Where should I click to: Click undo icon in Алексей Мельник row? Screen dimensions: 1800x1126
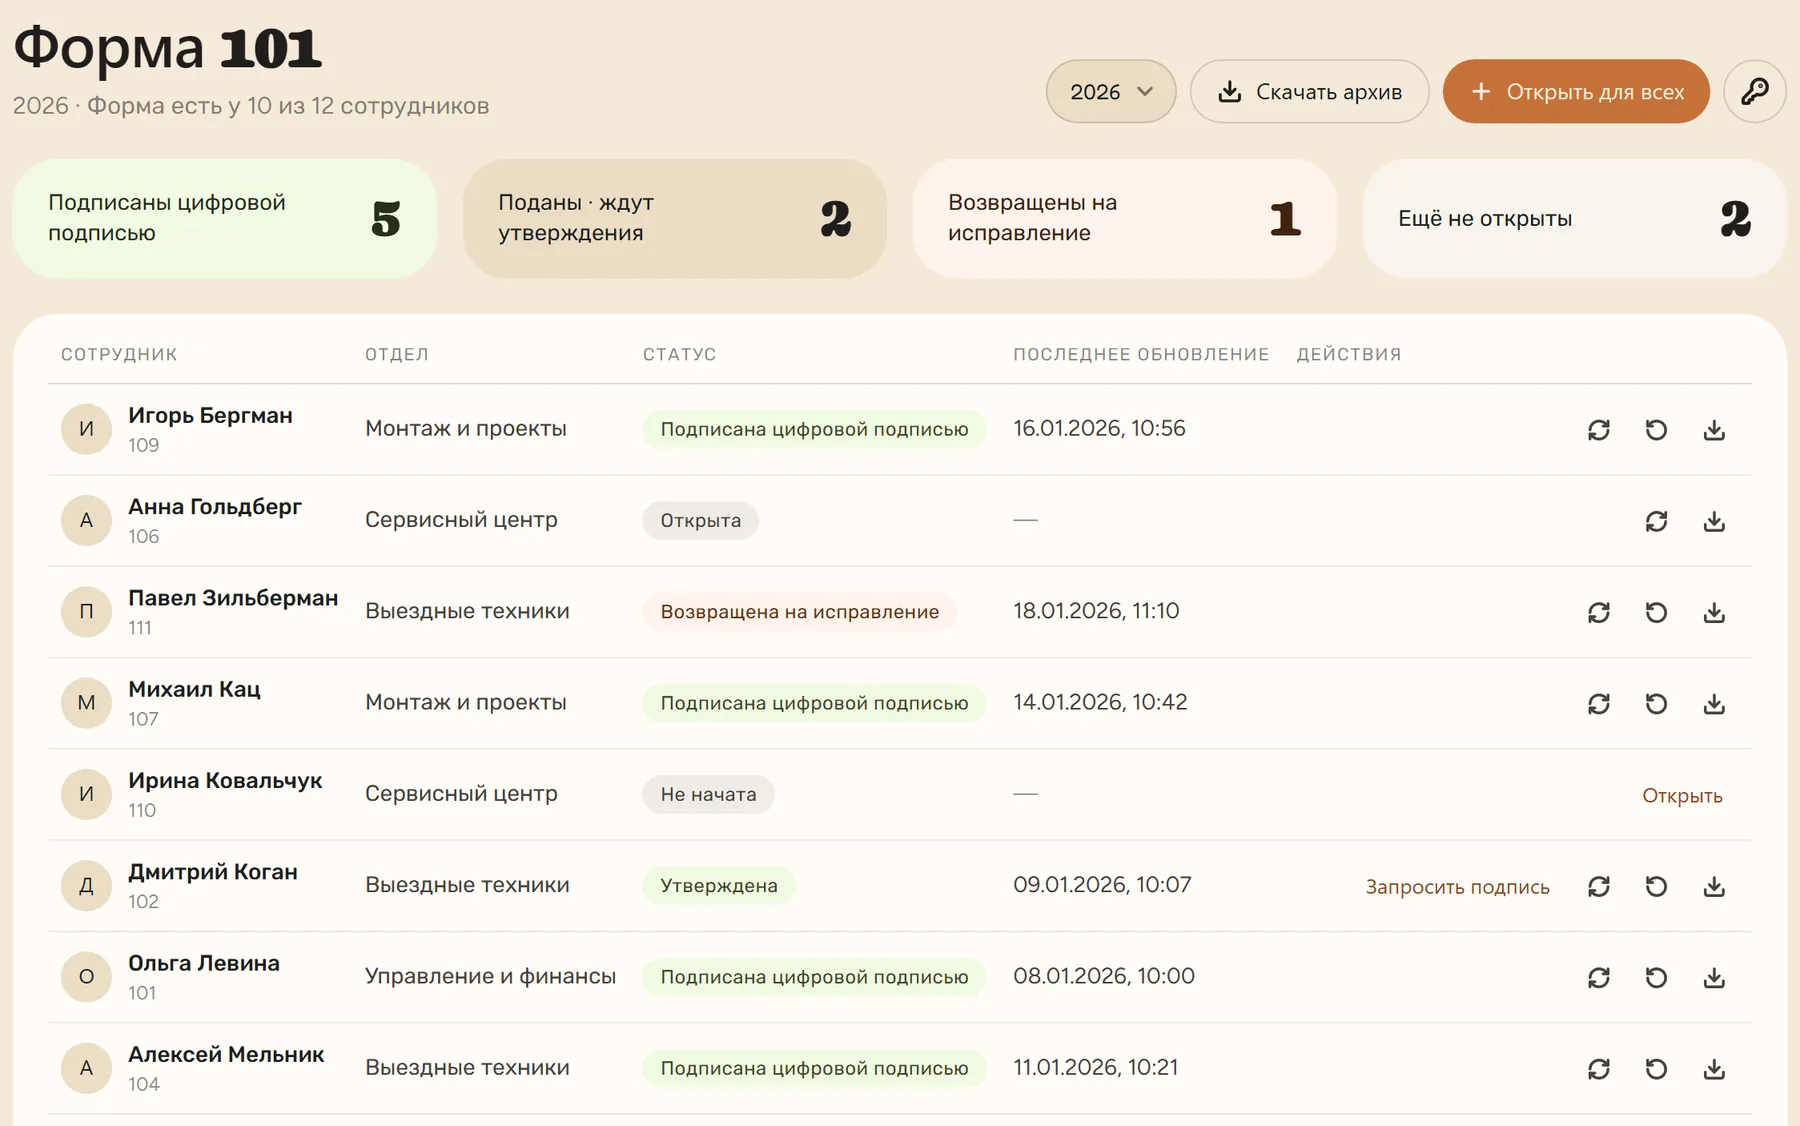pos(1656,1069)
